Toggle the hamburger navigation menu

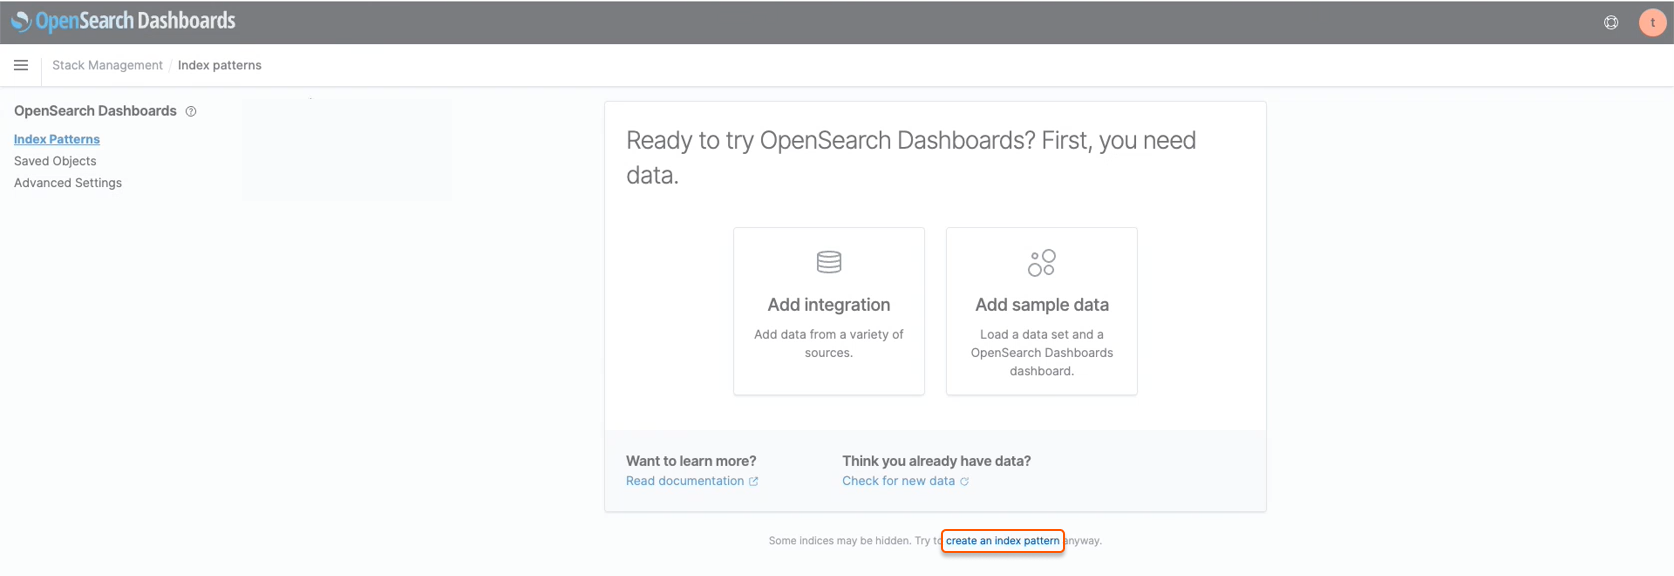tap(21, 65)
